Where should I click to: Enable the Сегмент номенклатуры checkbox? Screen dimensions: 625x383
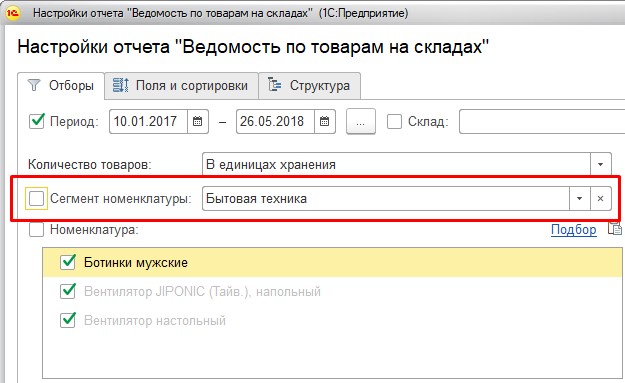(x=36, y=198)
